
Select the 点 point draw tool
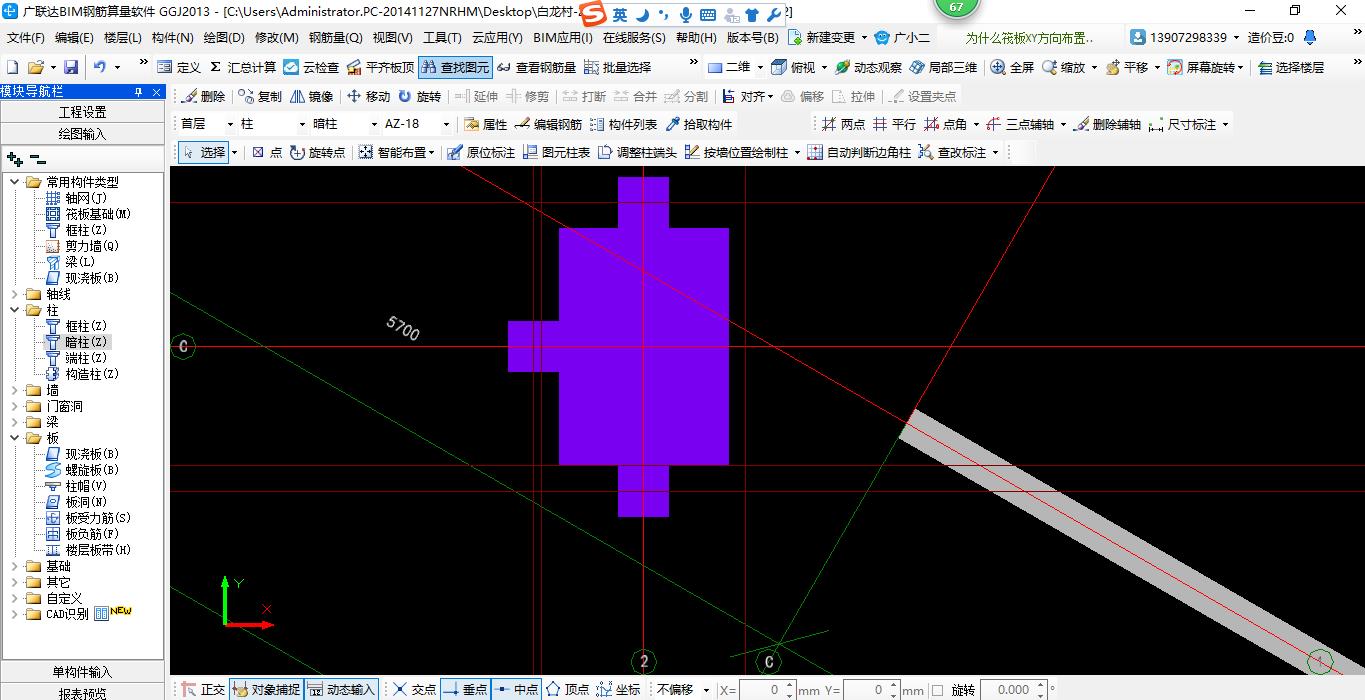click(266, 152)
